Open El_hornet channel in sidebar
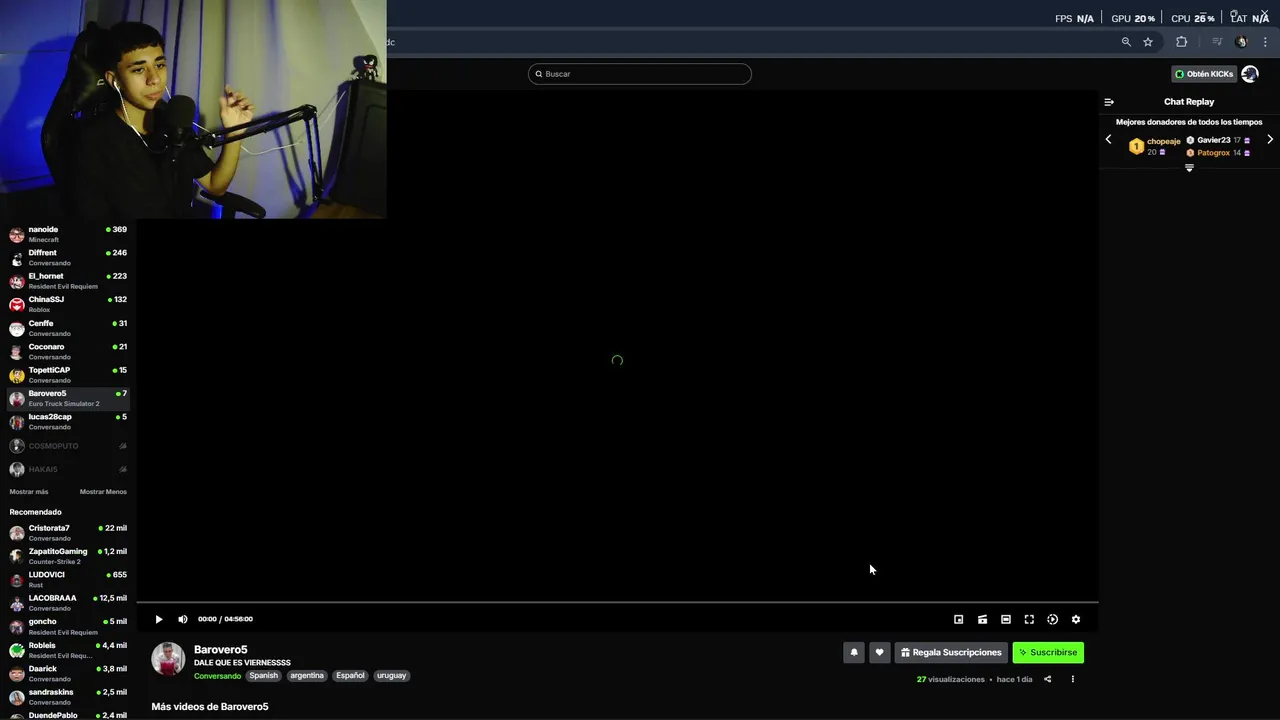1280x720 pixels. point(68,281)
